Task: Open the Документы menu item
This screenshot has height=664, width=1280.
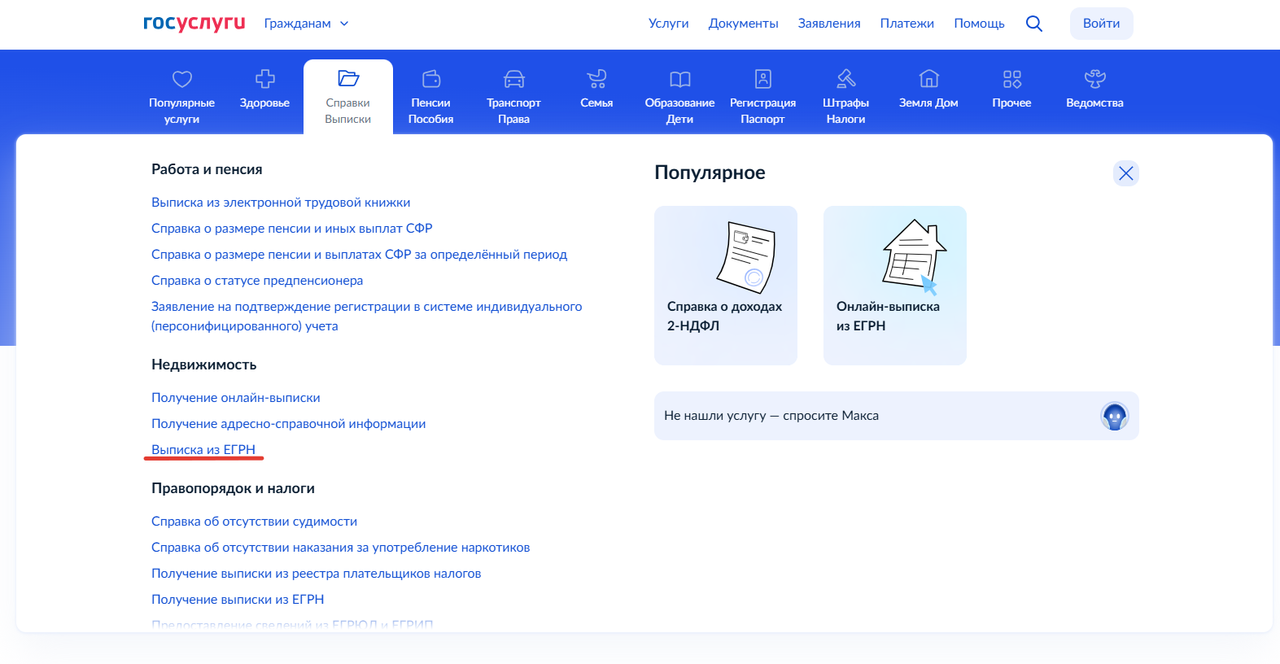Action: (743, 23)
